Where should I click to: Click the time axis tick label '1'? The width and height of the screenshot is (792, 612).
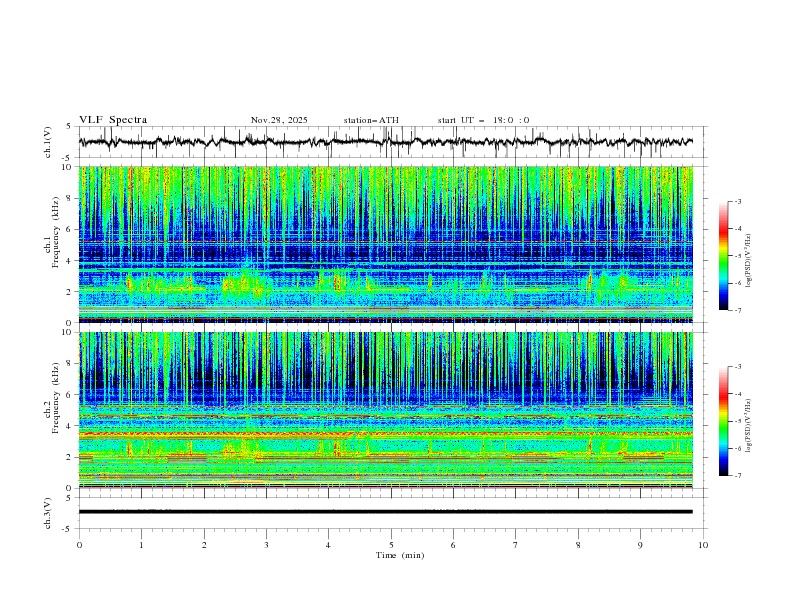coord(141,545)
